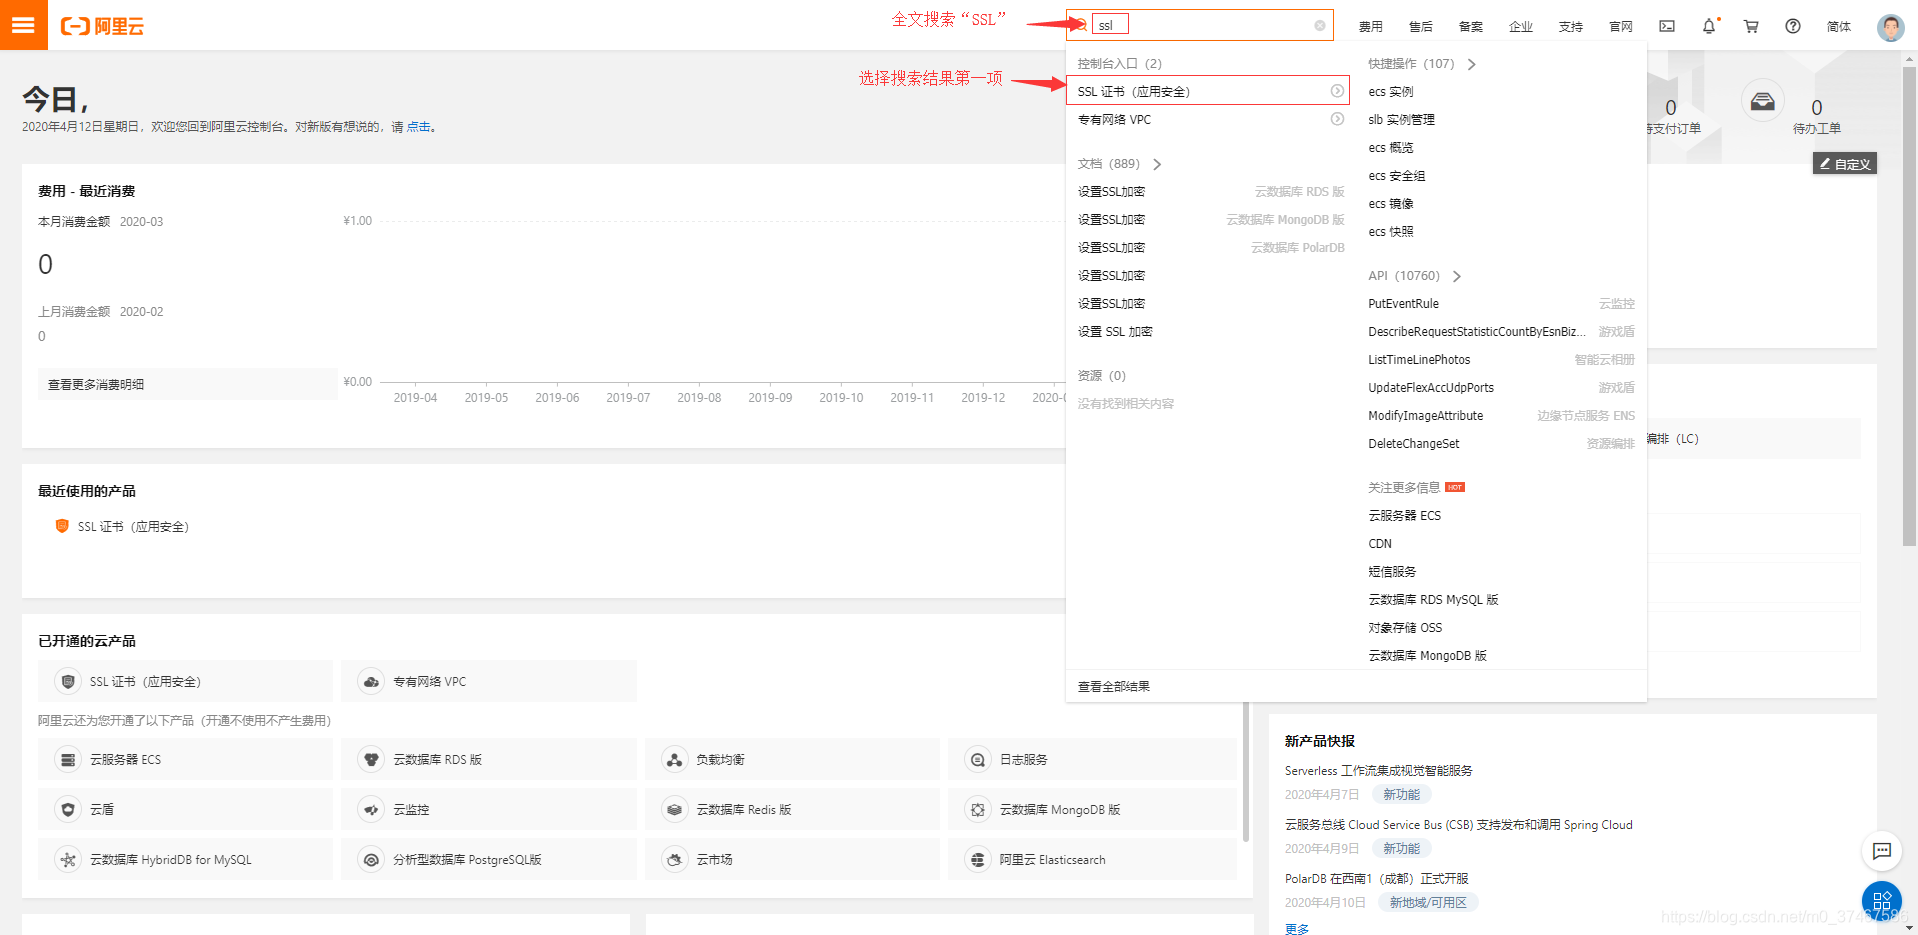Click the 云市场 product icon
The image size is (1918, 935).
click(675, 860)
